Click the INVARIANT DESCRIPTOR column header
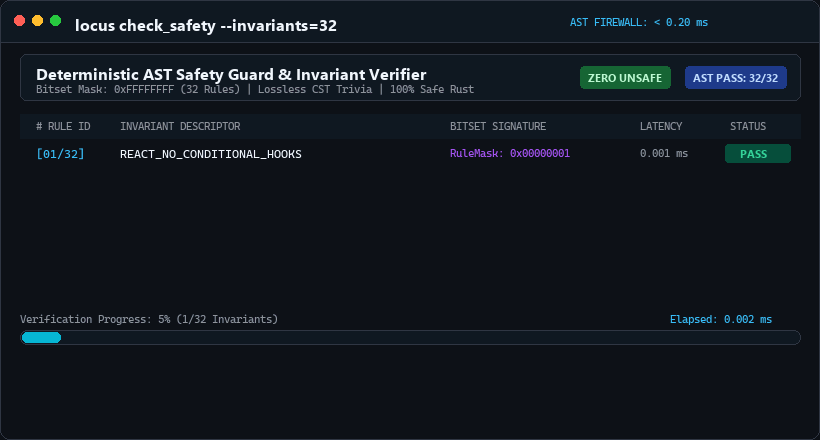The width and height of the screenshot is (820, 440). point(180,126)
